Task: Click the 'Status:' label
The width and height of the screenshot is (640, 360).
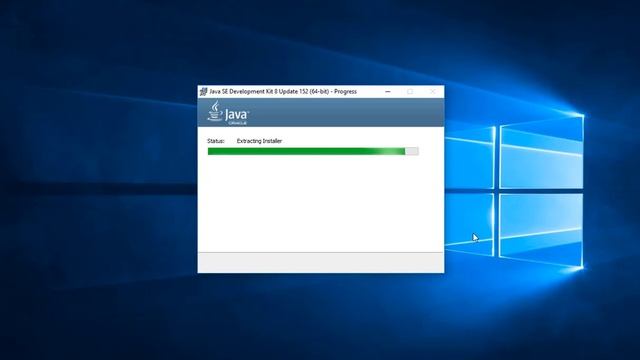Action: (216, 141)
